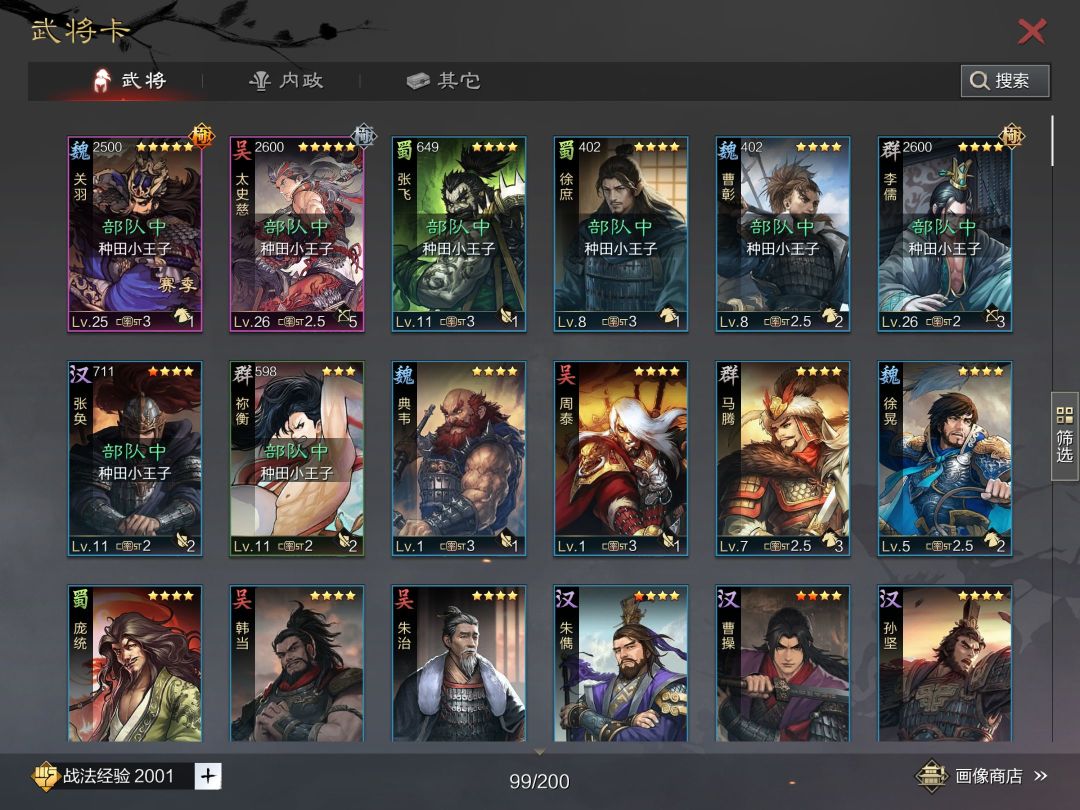Click the 吴 faction badge on 太史慈 card

click(242, 149)
